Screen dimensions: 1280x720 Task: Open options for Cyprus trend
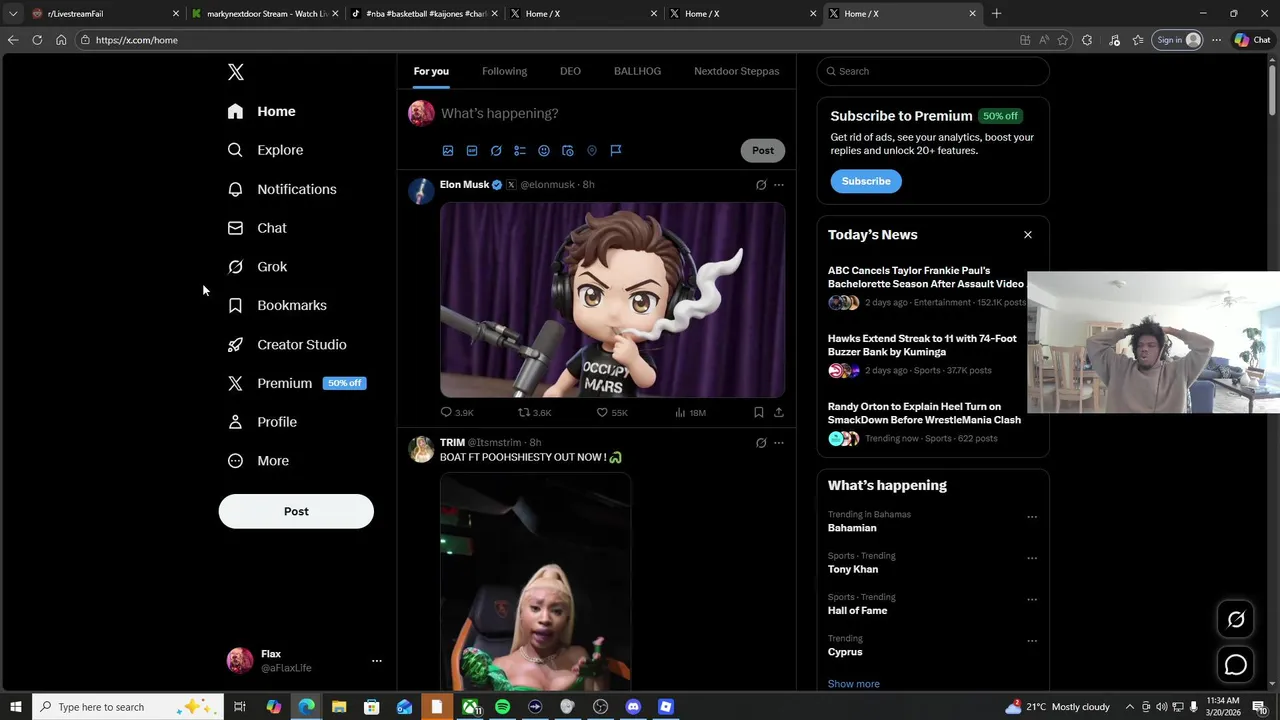coord(1032,641)
